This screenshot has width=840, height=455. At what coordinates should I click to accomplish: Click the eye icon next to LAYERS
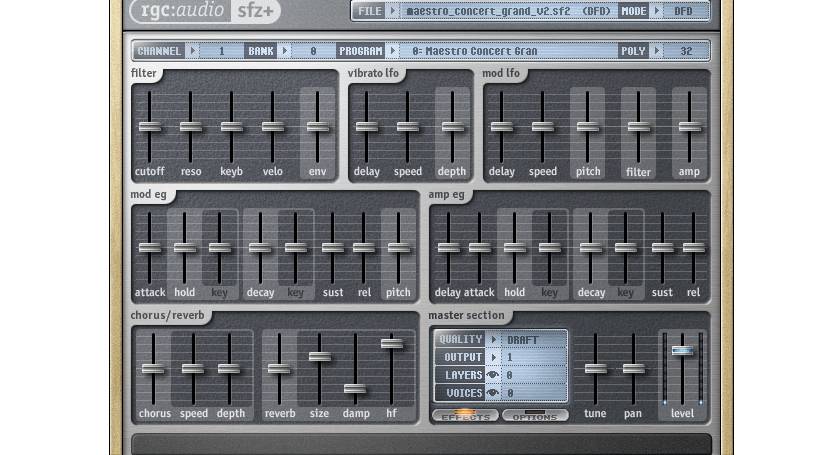[493, 375]
